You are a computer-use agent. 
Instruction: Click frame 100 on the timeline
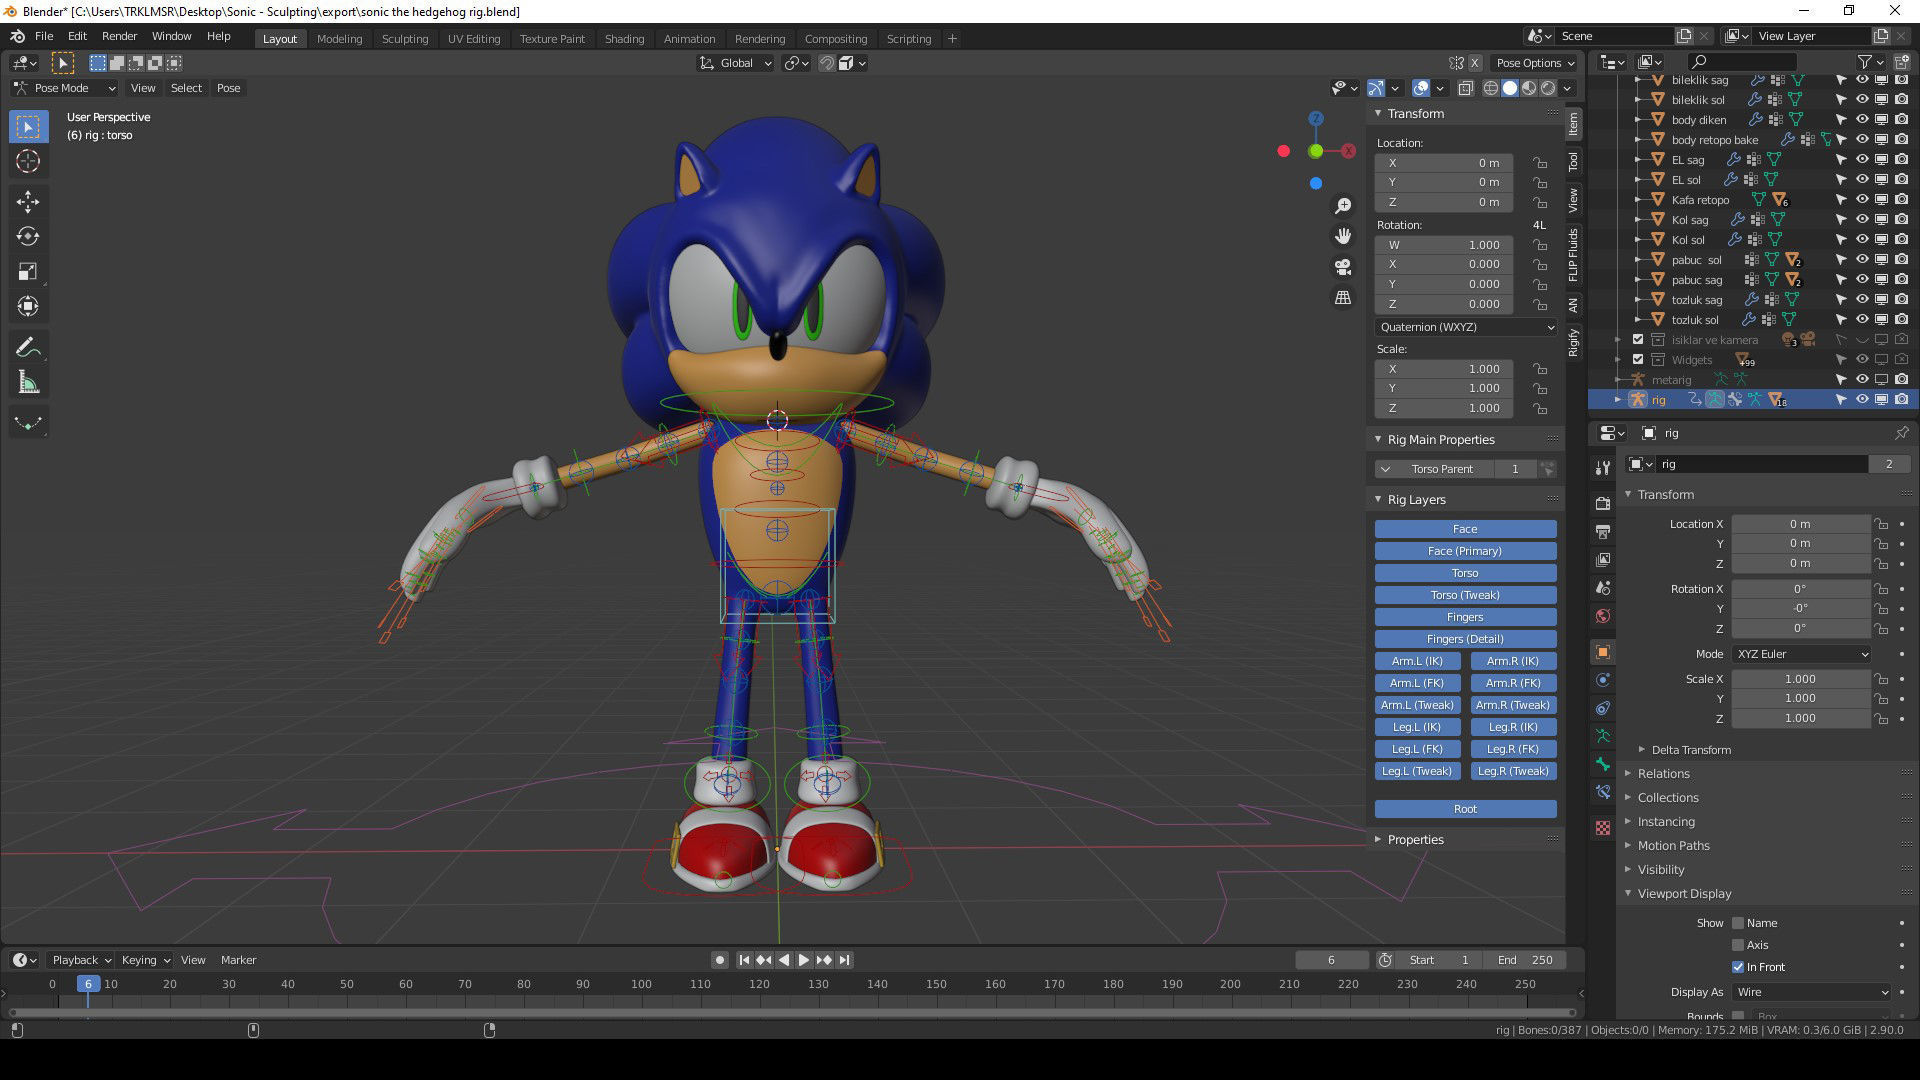coord(641,985)
